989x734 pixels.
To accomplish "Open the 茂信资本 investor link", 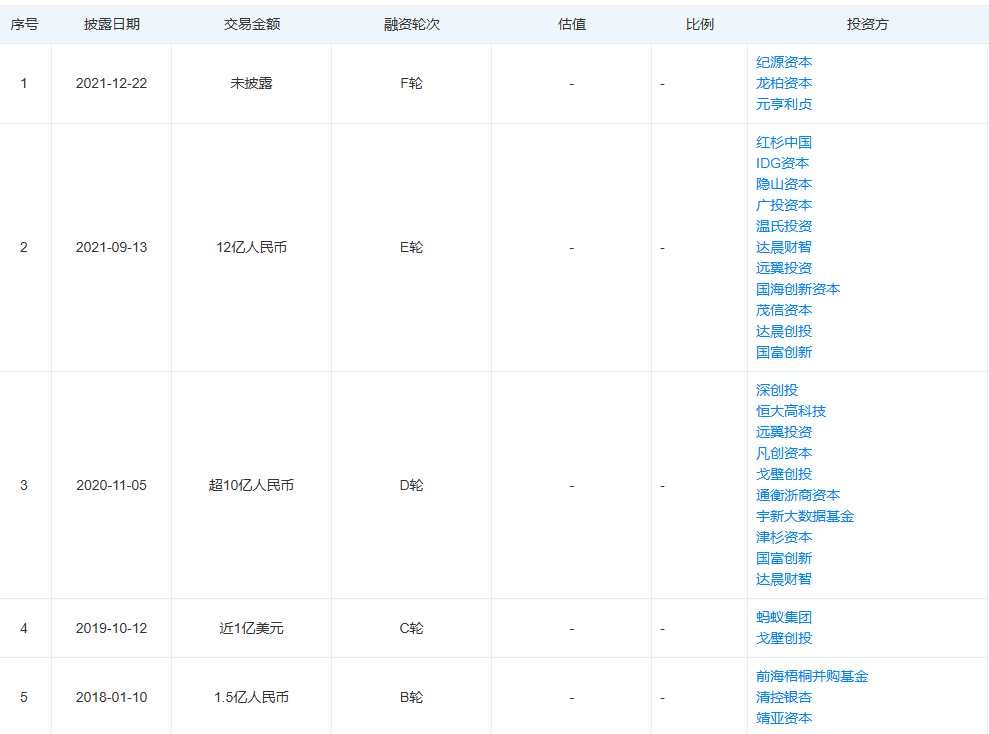I will 783,310.
